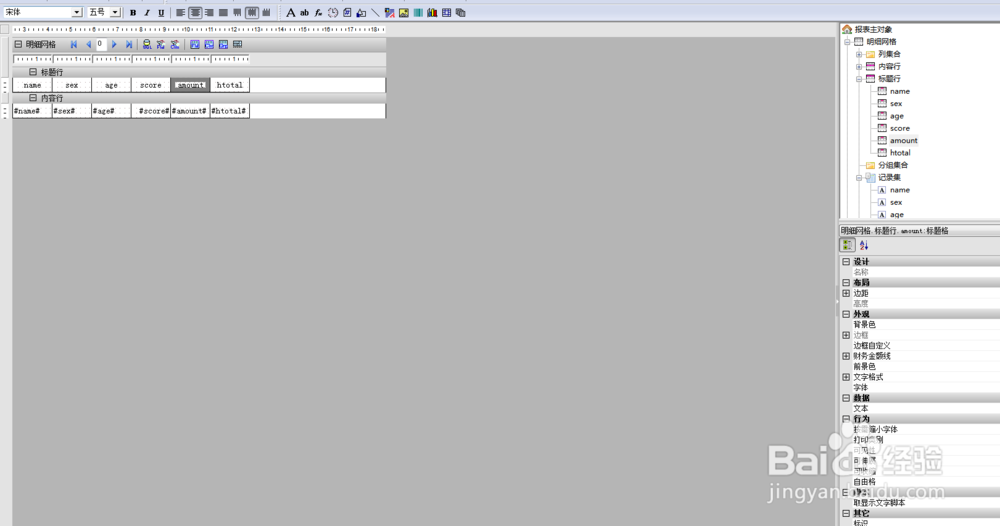Collapse the 内容行 band in designer

(x=33, y=98)
